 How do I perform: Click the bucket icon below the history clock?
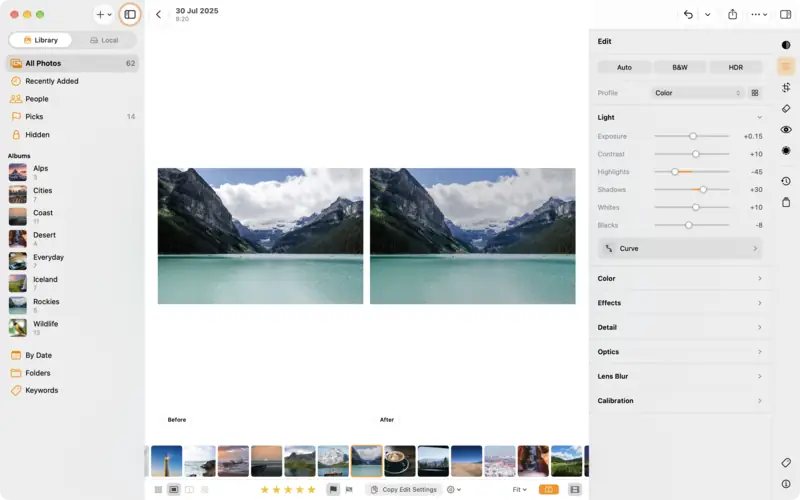click(786, 202)
